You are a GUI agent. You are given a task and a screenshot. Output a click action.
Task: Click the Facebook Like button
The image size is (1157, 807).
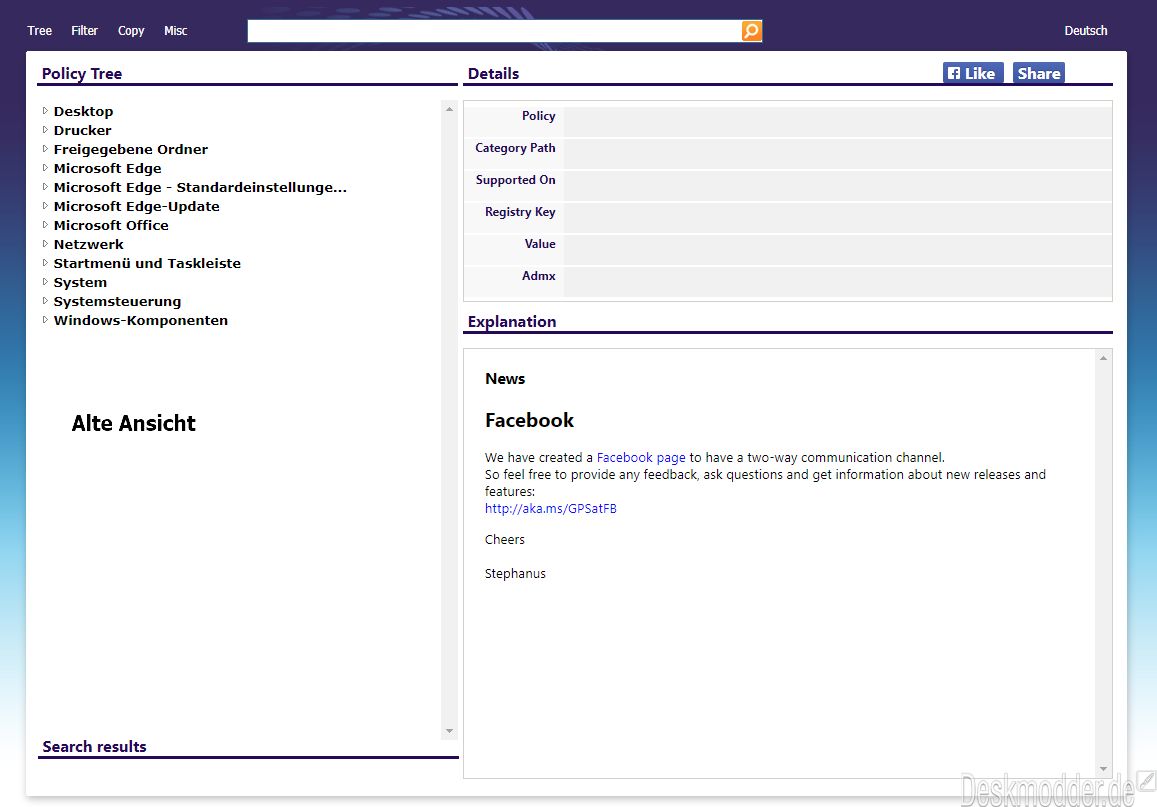pos(973,73)
